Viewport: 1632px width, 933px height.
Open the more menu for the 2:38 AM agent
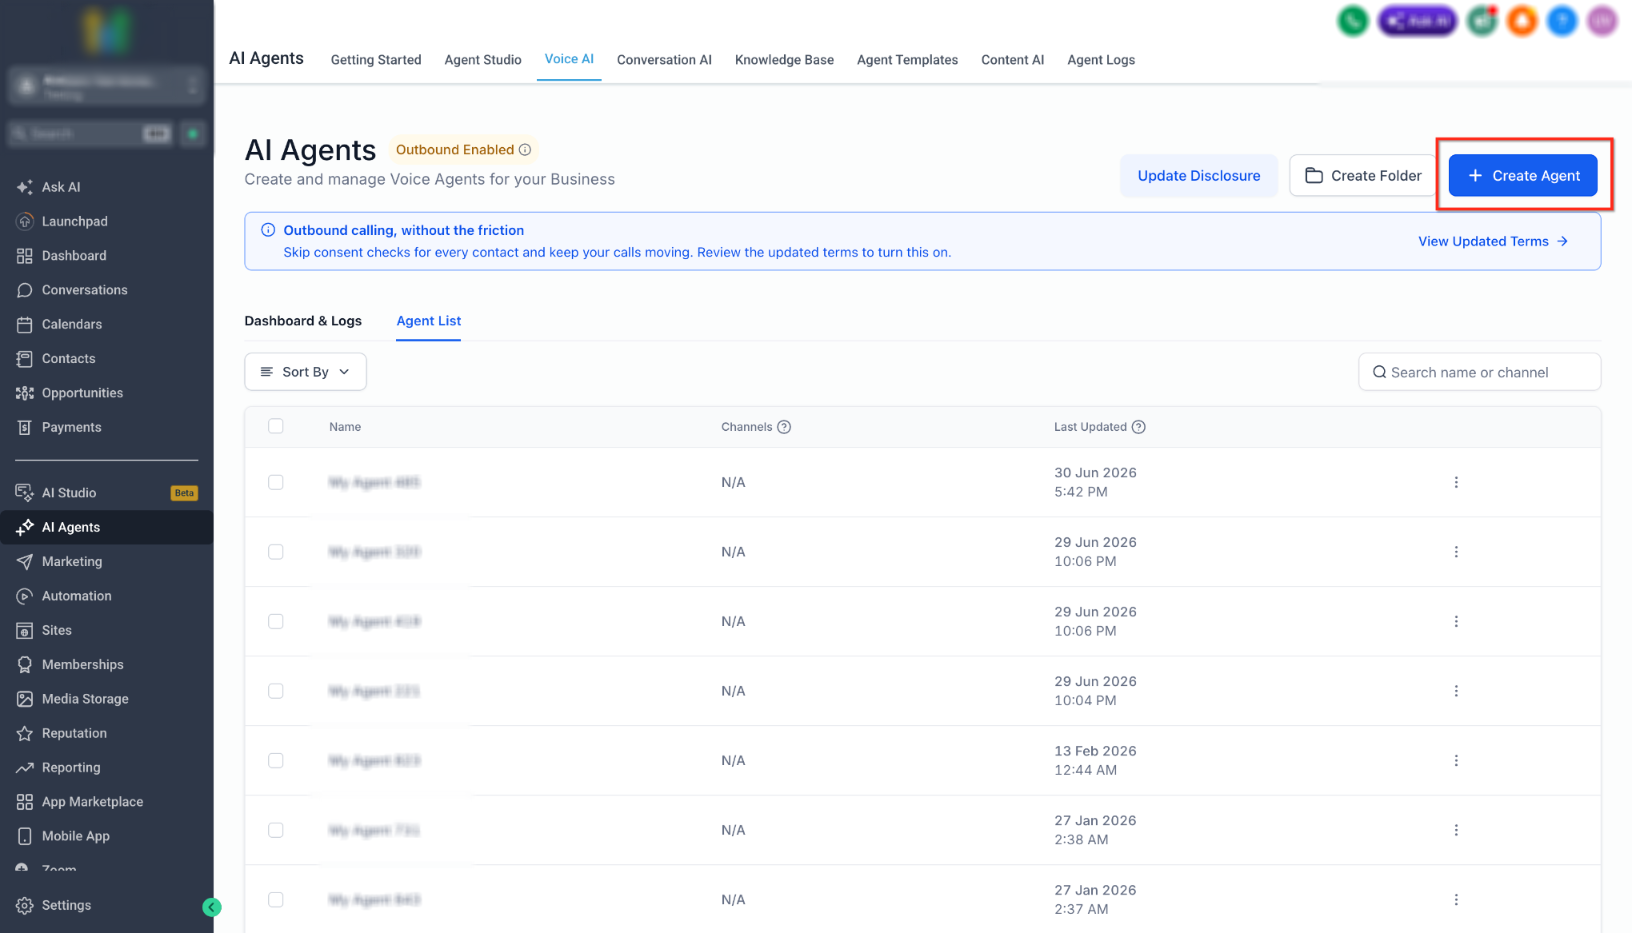1456,830
